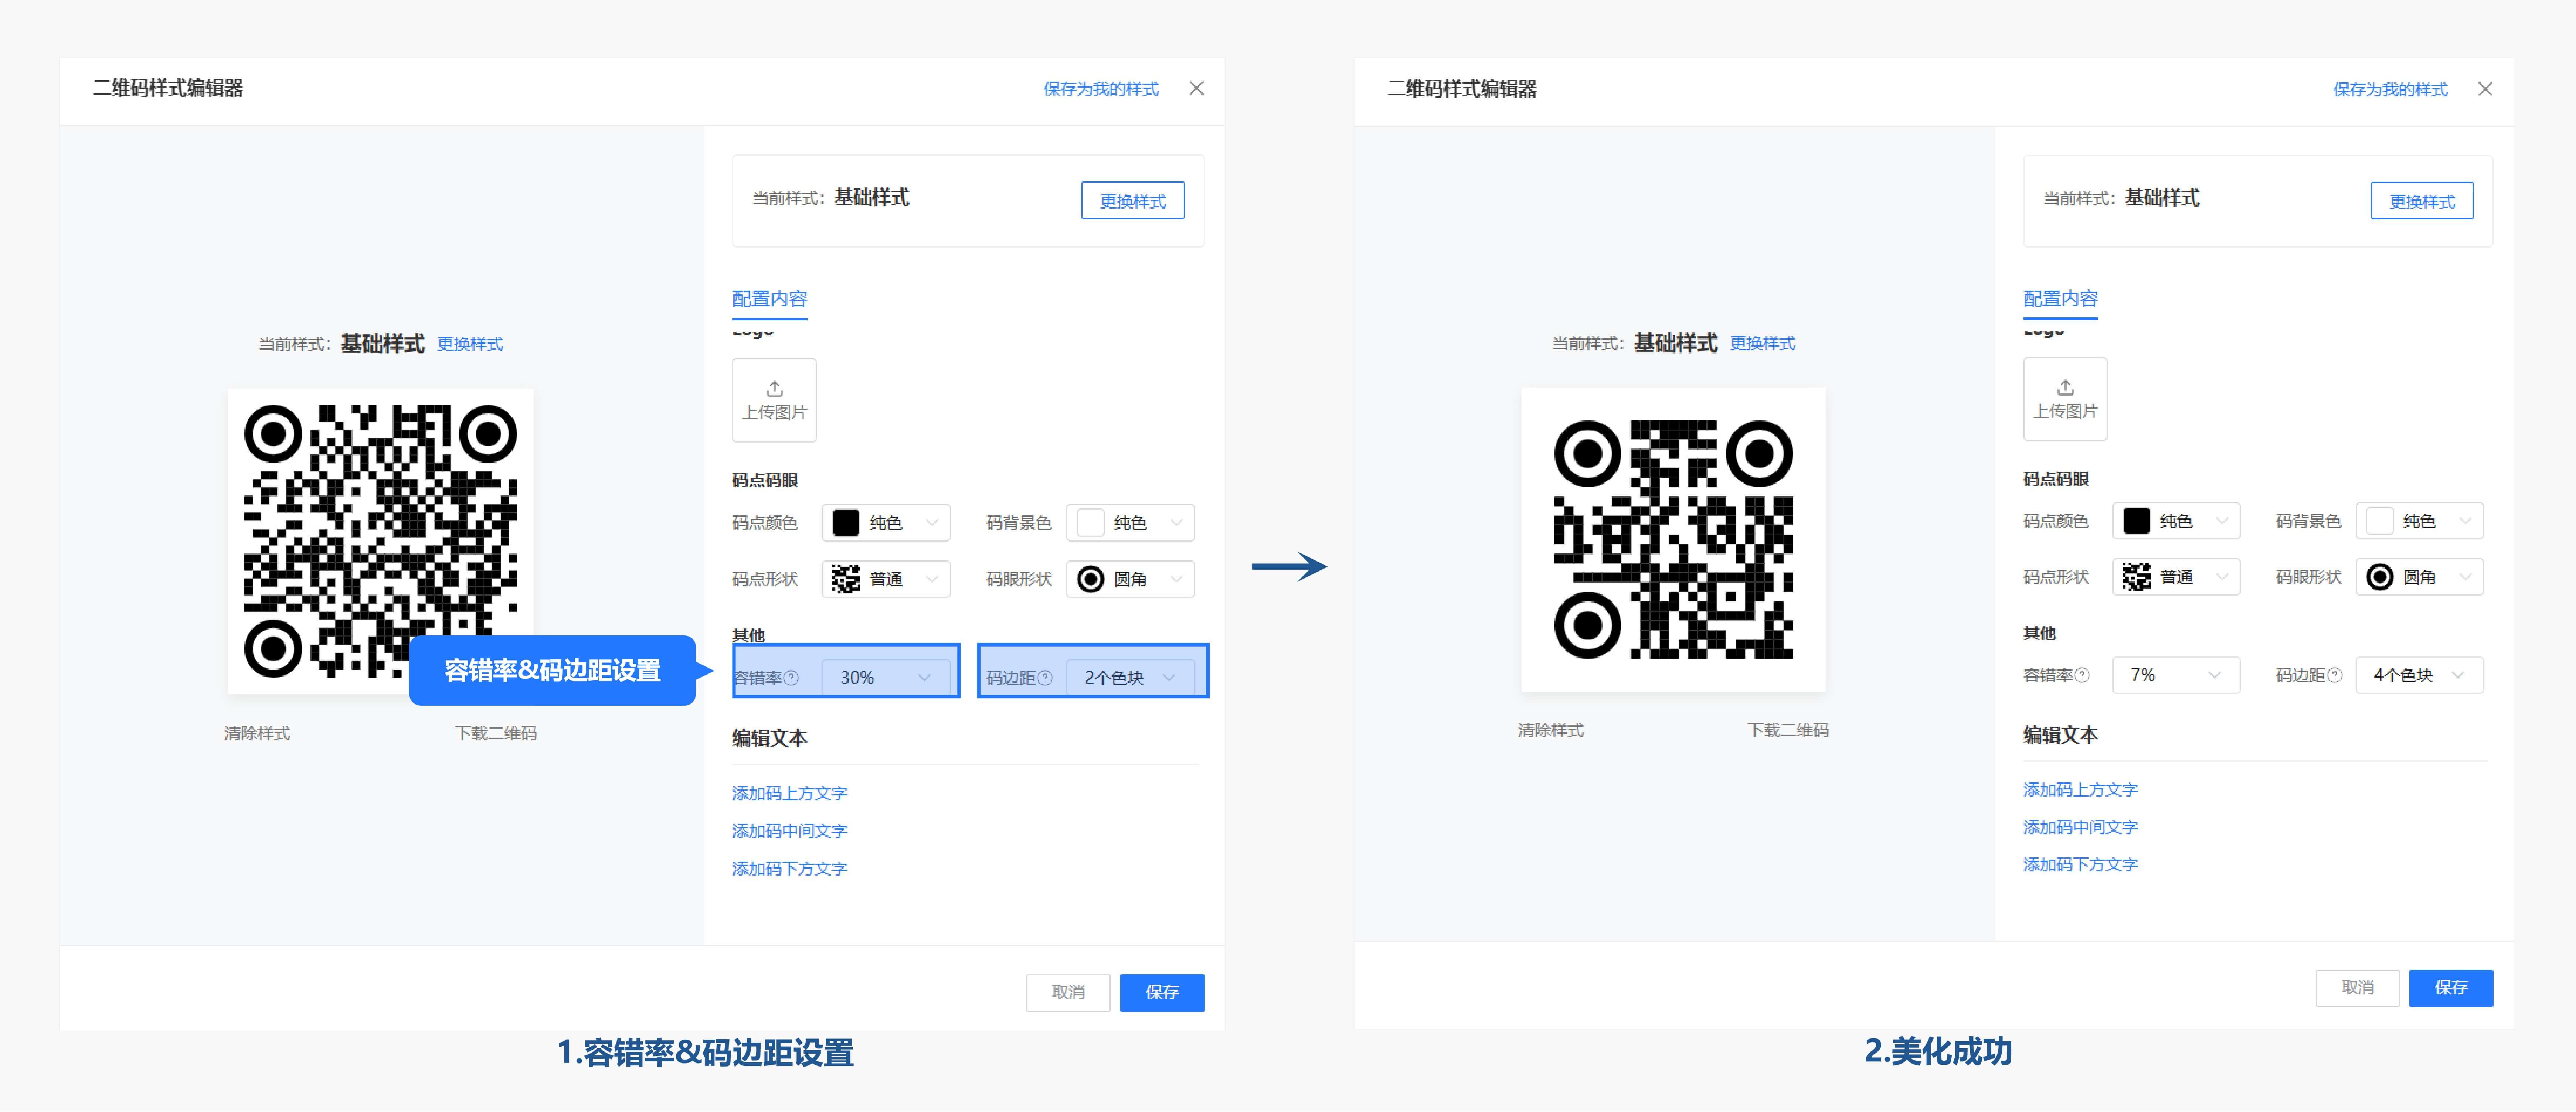This screenshot has height=1112, width=2576.
Task: Switch to 配置内容 tab in left editor
Action: (769, 298)
